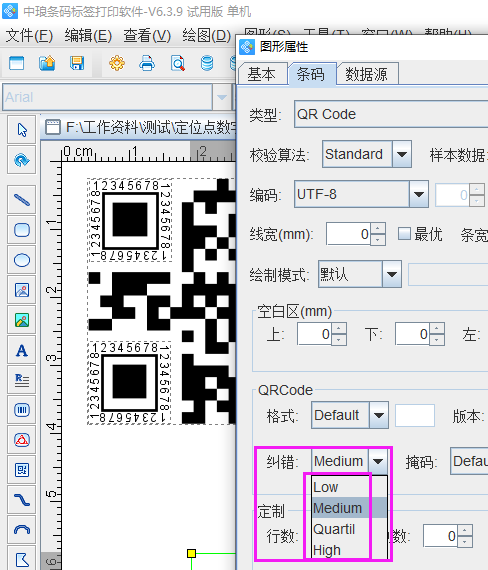This screenshot has width=488, height=570.
Task: Click the empty field next to 格式 dropdown
Action: tap(415, 415)
